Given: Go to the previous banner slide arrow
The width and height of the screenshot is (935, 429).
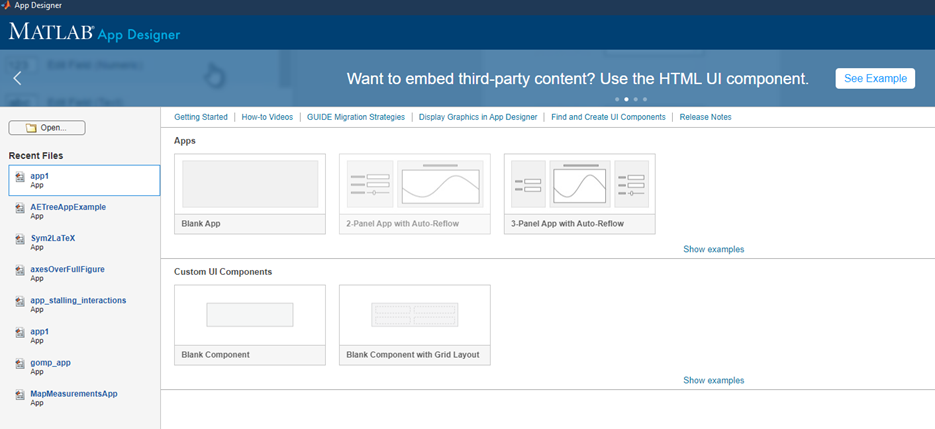Looking at the screenshot, I should 17,78.
